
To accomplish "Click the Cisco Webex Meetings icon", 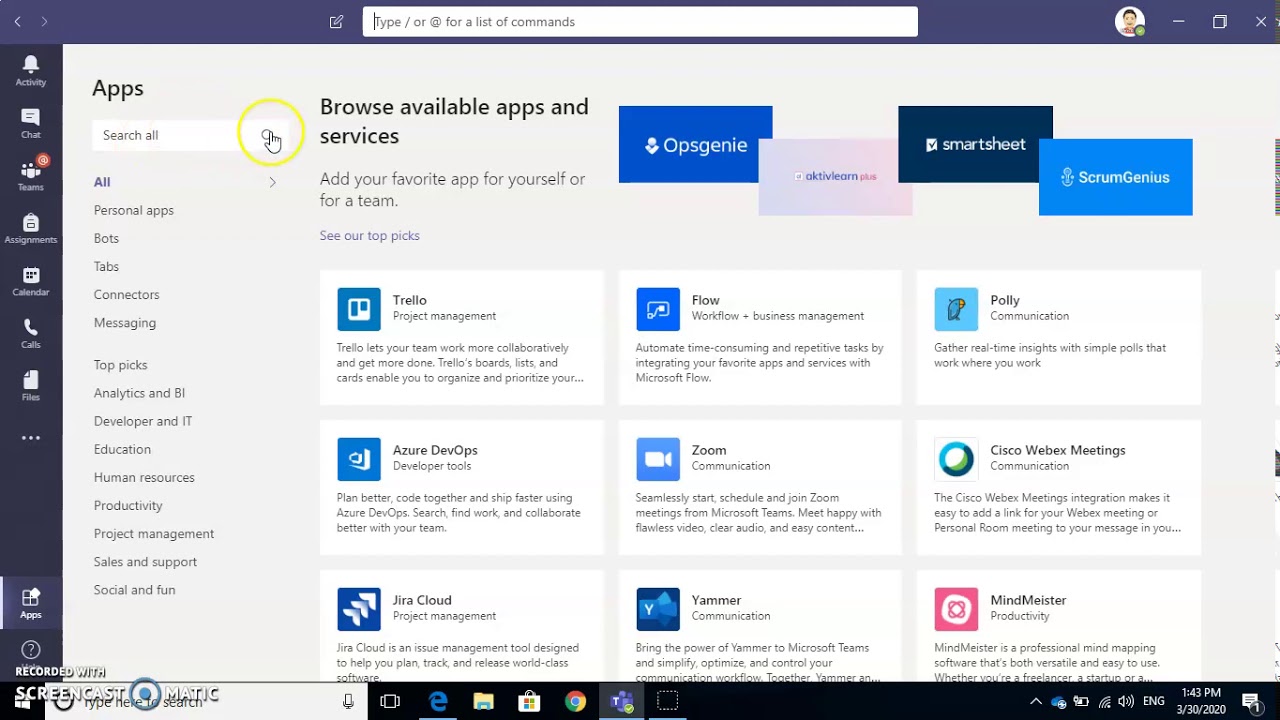I will tap(956, 459).
